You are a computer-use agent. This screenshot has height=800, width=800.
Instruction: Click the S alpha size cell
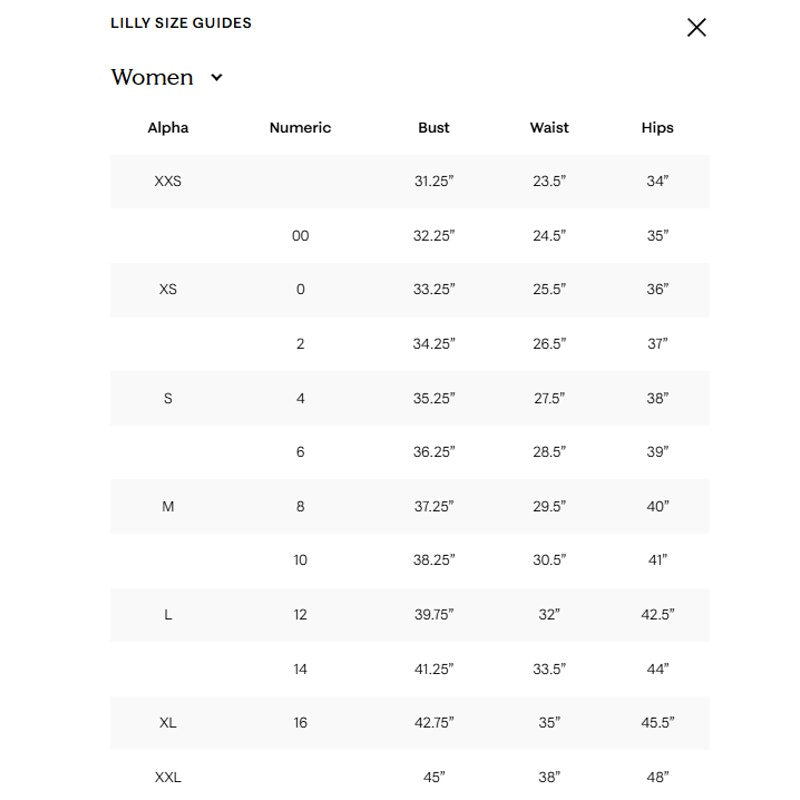(168, 398)
